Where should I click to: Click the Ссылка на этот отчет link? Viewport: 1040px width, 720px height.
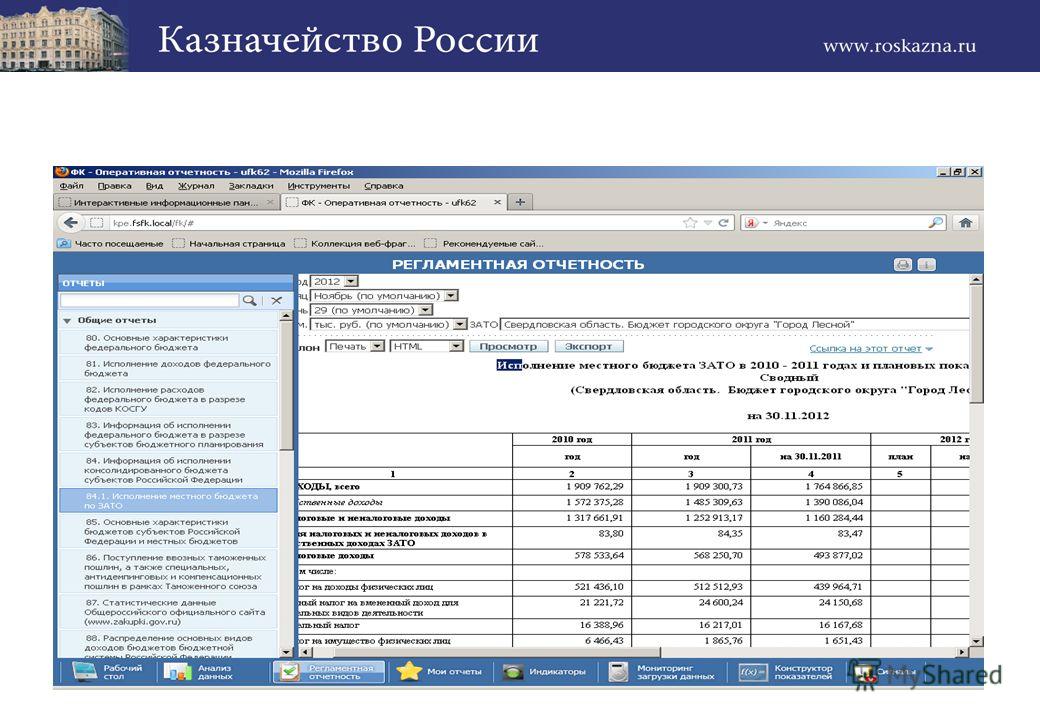click(x=866, y=349)
